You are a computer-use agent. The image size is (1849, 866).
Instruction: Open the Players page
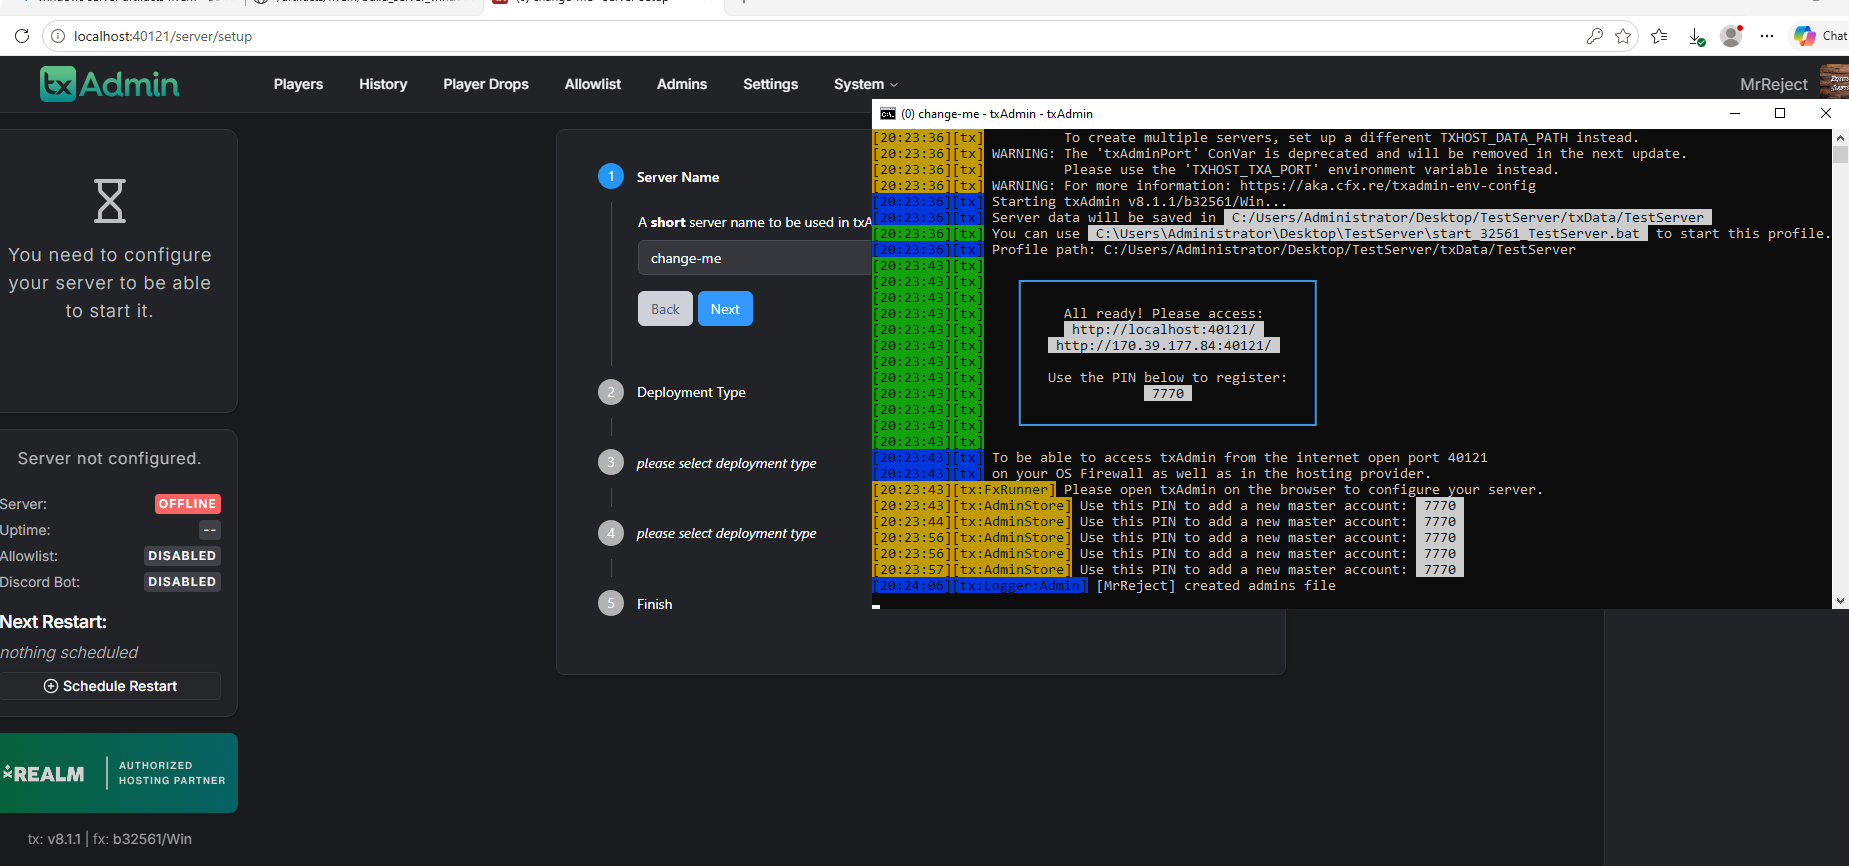point(298,84)
